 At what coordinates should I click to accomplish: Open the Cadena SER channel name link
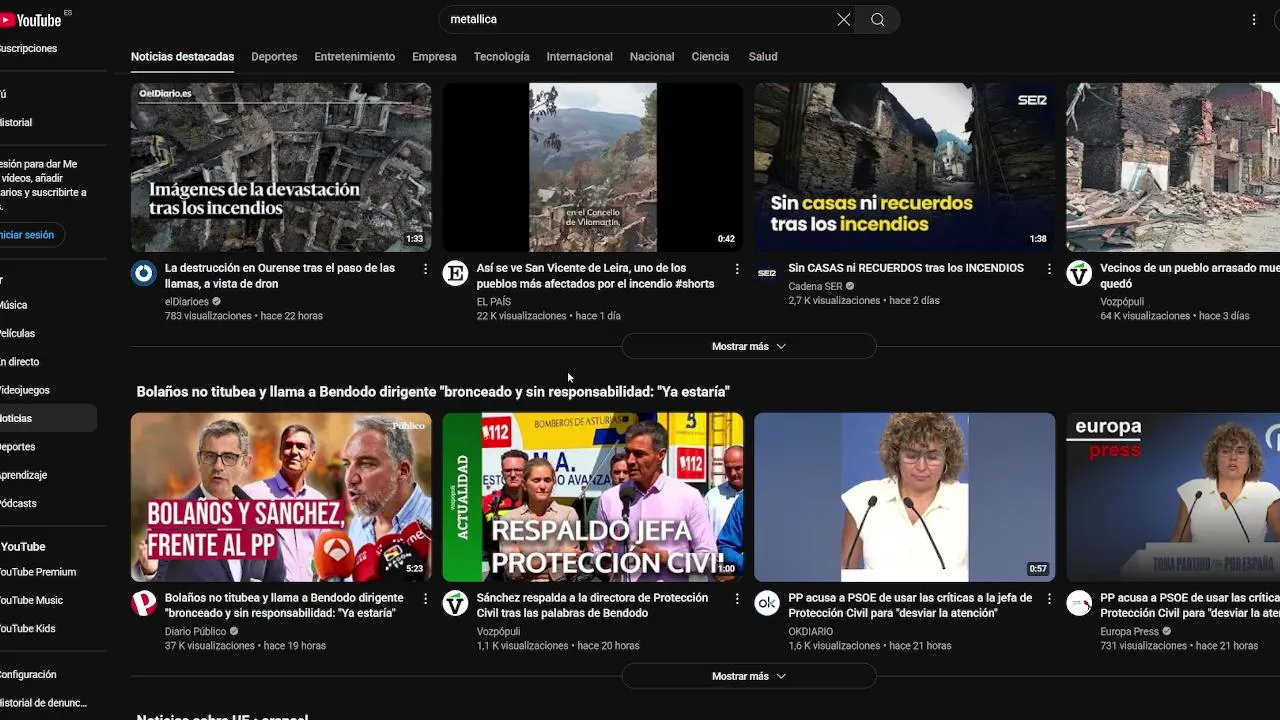tap(815, 286)
